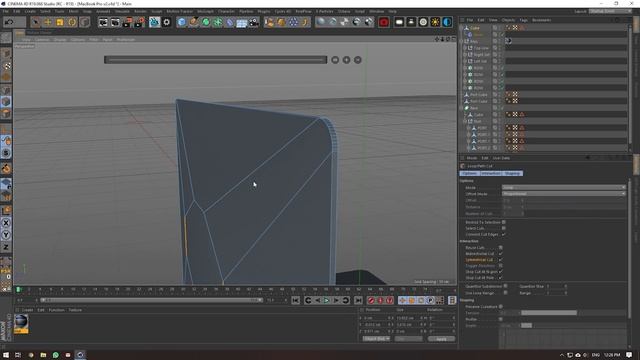Click the green Subdivision Surface generator icon
Screen dimensions: 640x360
click(206, 22)
